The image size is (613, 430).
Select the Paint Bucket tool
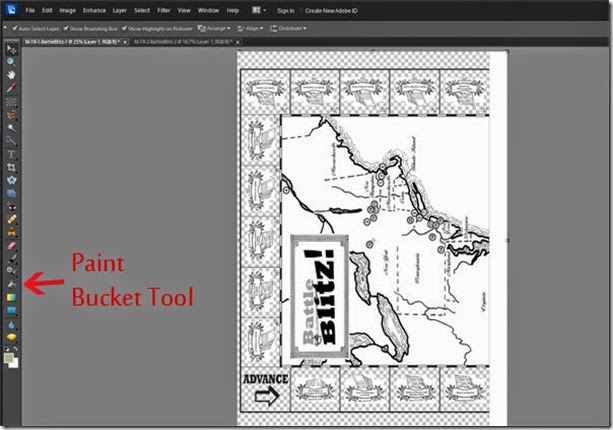coord(11,284)
